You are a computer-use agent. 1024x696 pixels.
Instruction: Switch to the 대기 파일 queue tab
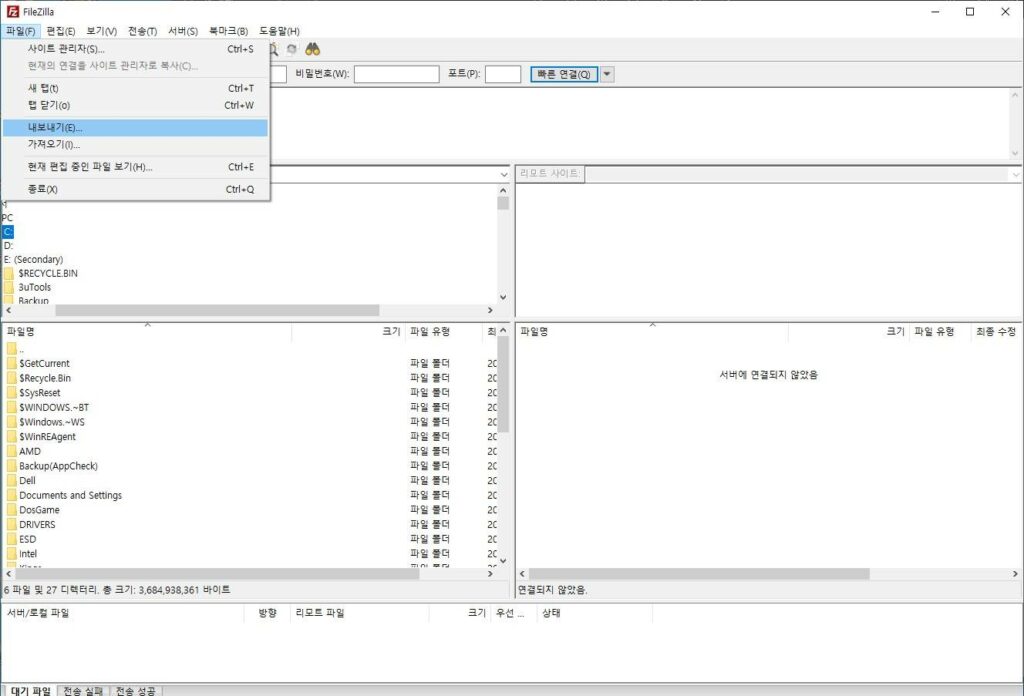[31, 690]
